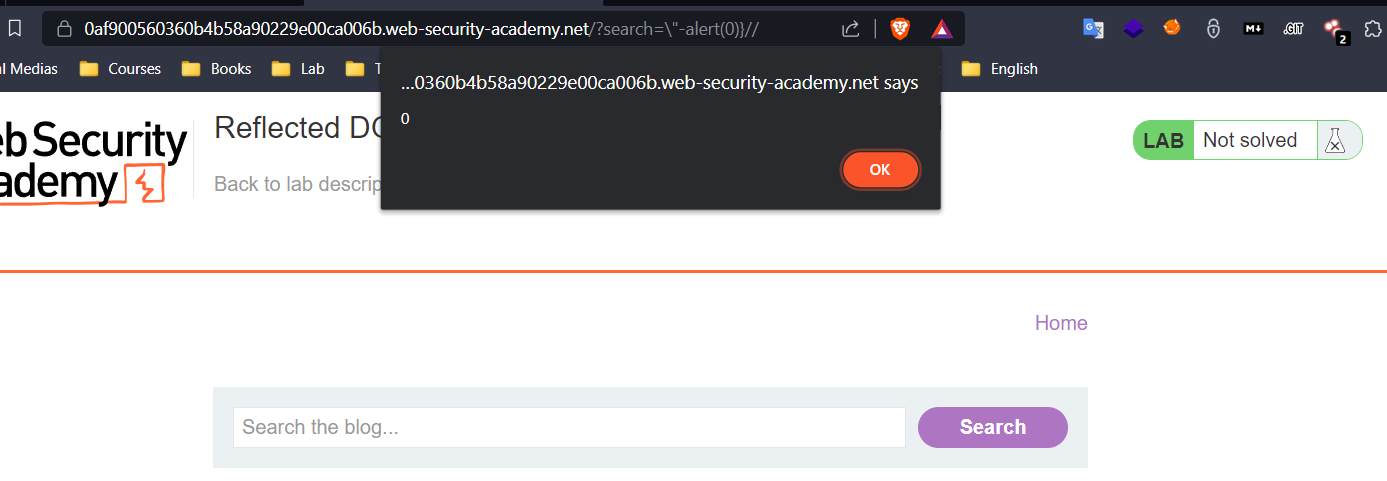Image resolution: width=1387 pixels, height=481 pixels.
Task: Open the Courses bookmarks folder
Action: (120, 69)
